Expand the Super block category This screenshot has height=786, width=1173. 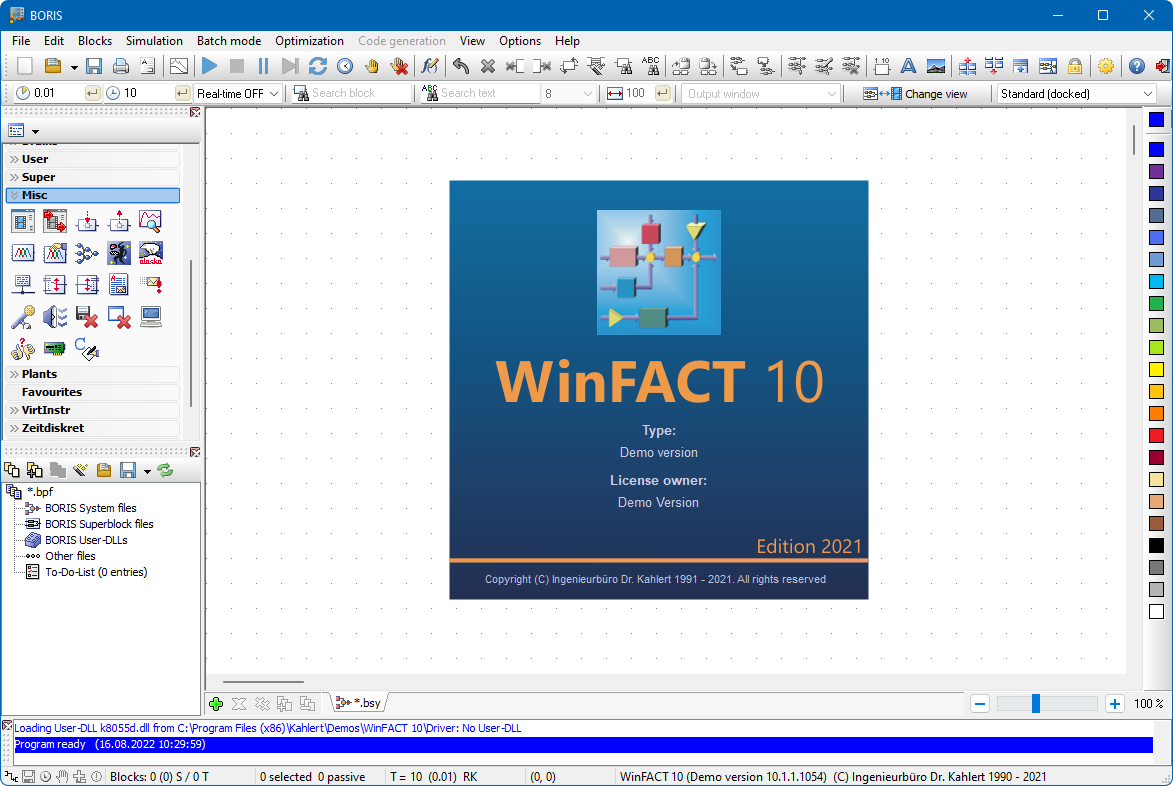[93, 177]
